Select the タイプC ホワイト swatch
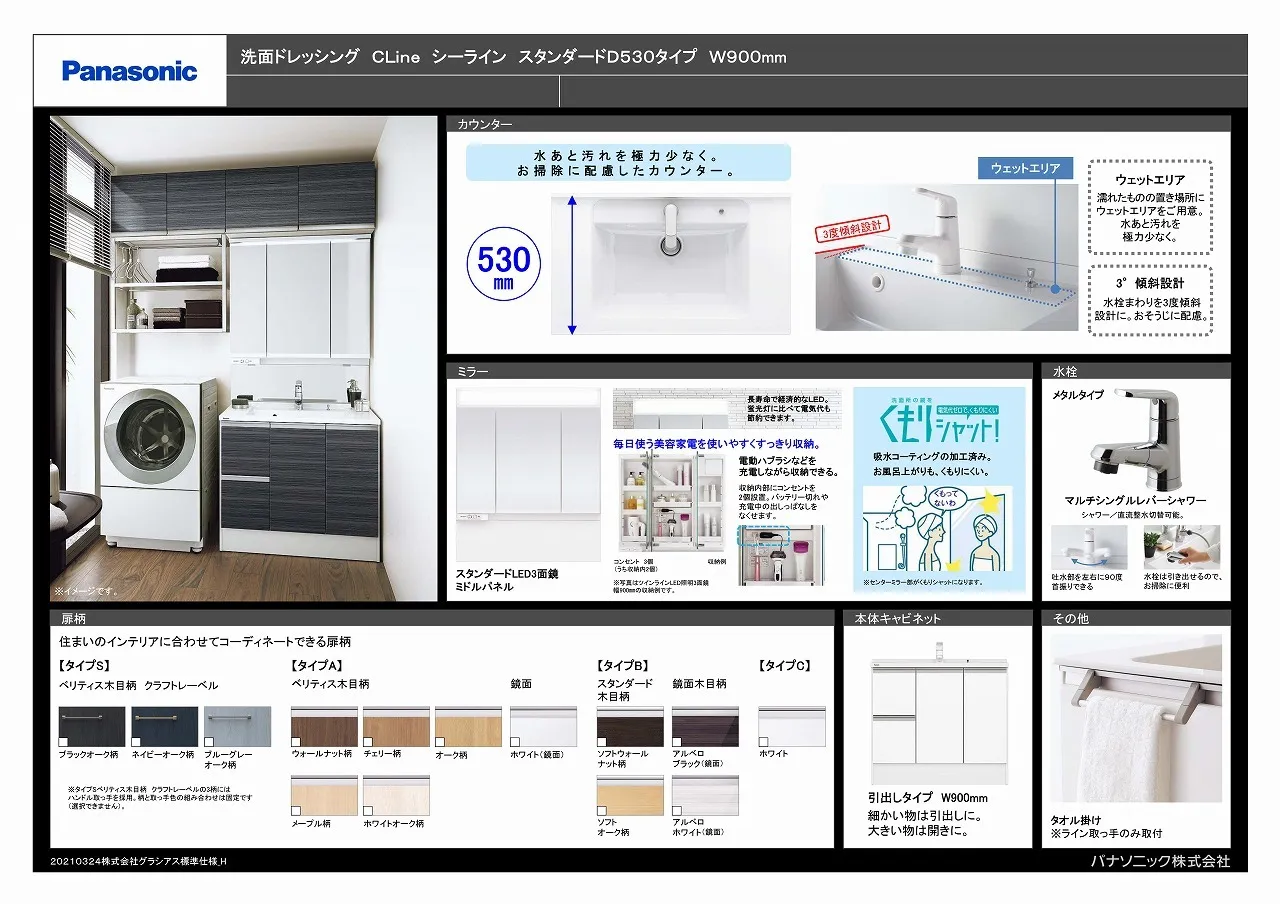Screen dimensions: 1280x904 click(792, 727)
